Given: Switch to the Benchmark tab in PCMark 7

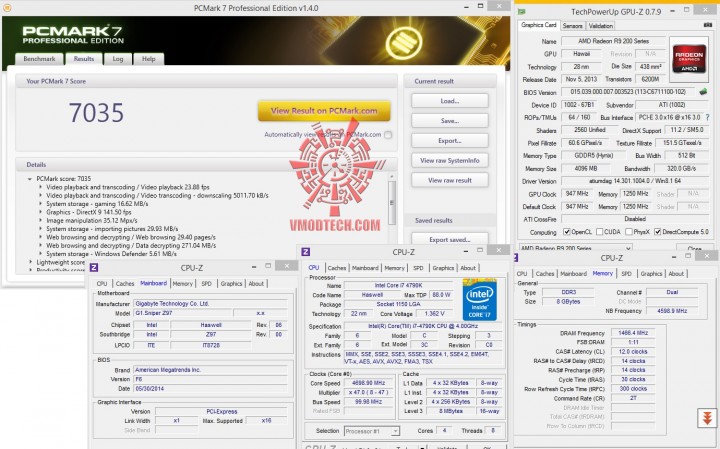Looking at the screenshot, I should click(x=39, y=59).
